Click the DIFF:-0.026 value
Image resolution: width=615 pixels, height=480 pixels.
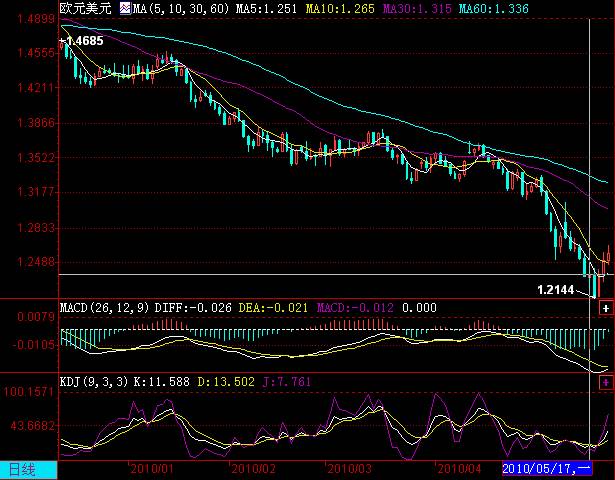point(193,308)
